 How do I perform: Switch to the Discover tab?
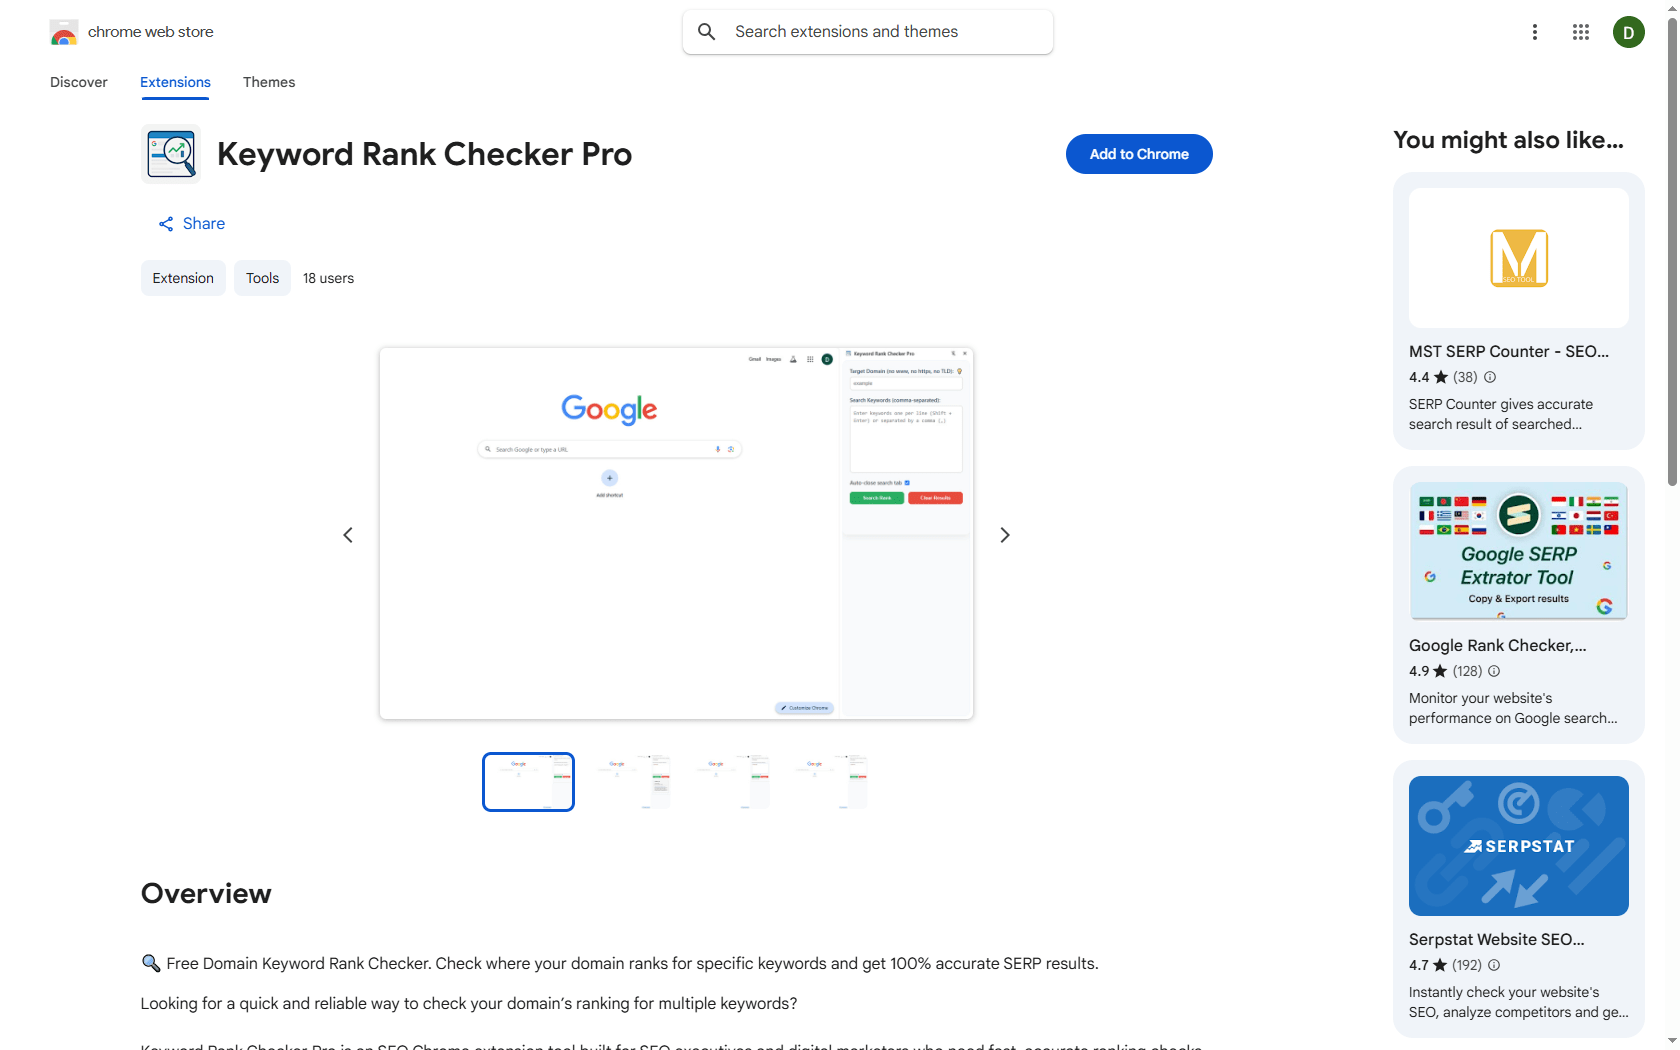click(x=79, y=82)
